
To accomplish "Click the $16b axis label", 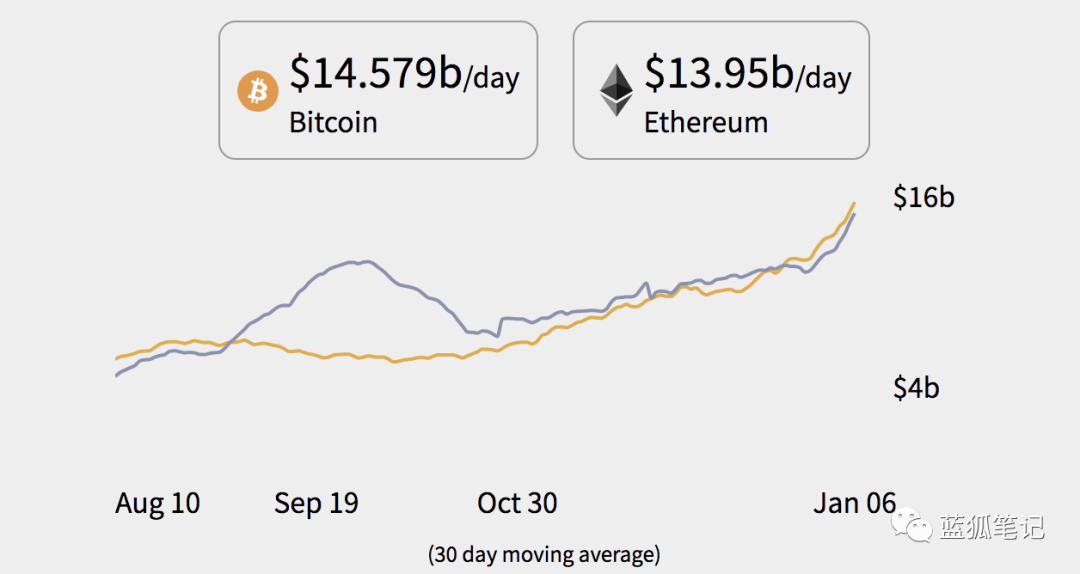I will click(x=924, y=198).
